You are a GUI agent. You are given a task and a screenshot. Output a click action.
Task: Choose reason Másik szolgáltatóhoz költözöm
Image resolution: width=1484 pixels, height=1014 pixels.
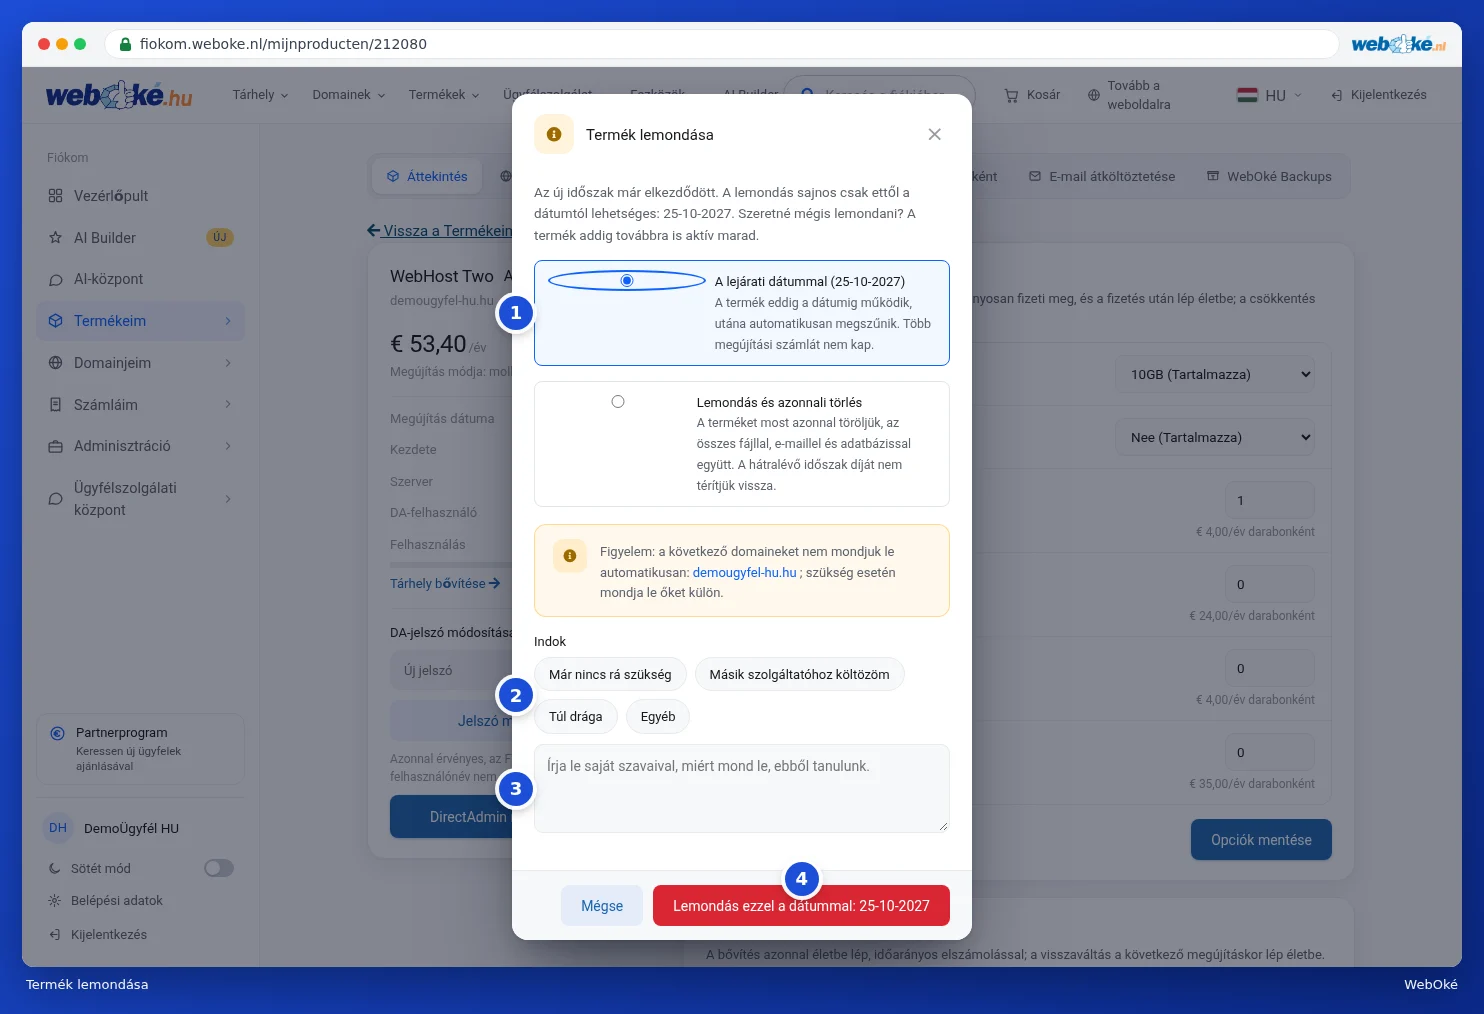[x=799, y=675]
